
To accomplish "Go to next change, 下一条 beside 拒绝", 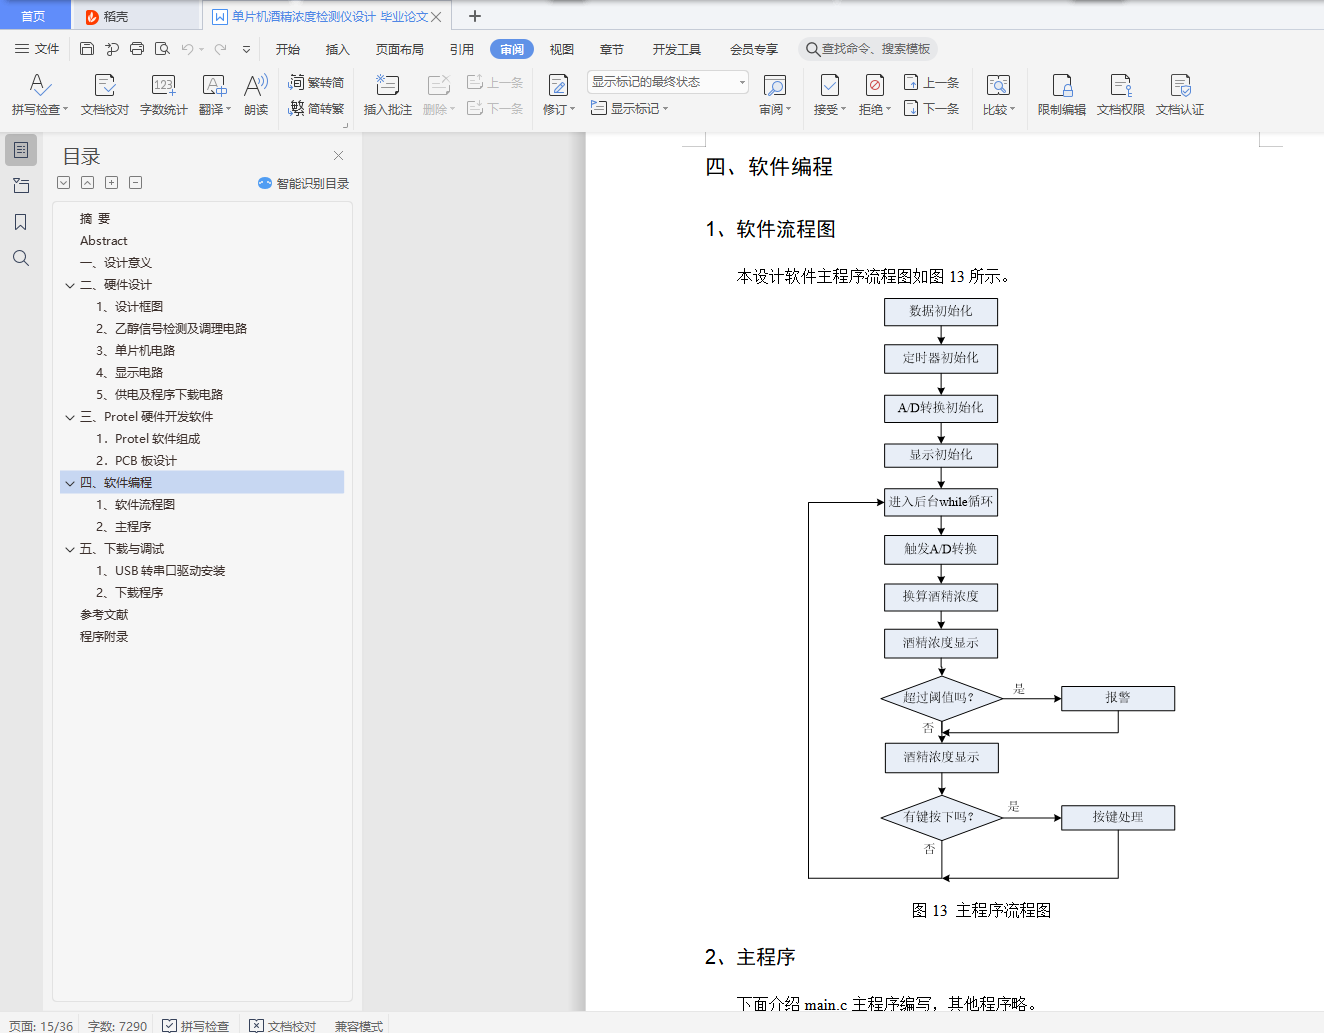I will pos(931,108).
